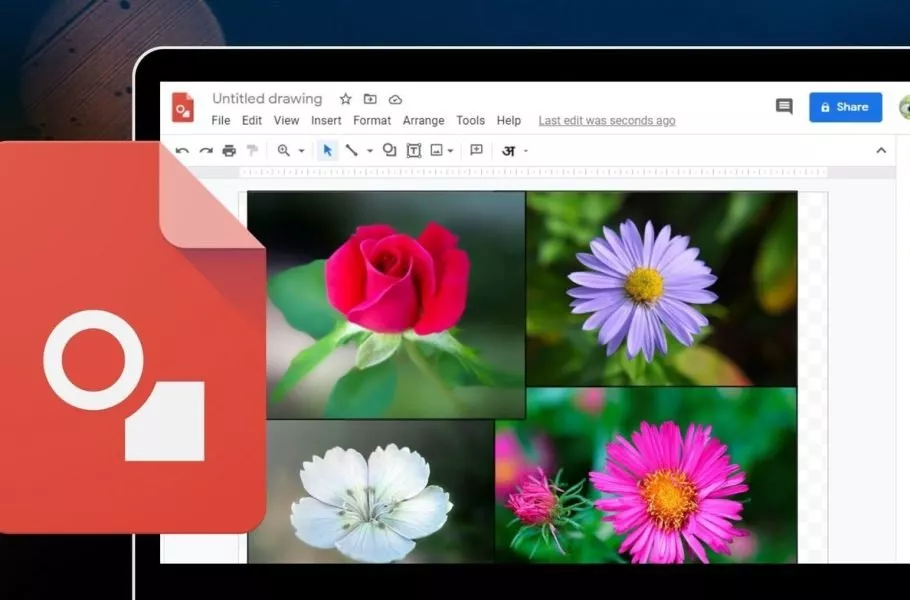The width and height of the screenshot is (910, 600).
Task: Click the blue Share button
Action: (x=846, y=107)
